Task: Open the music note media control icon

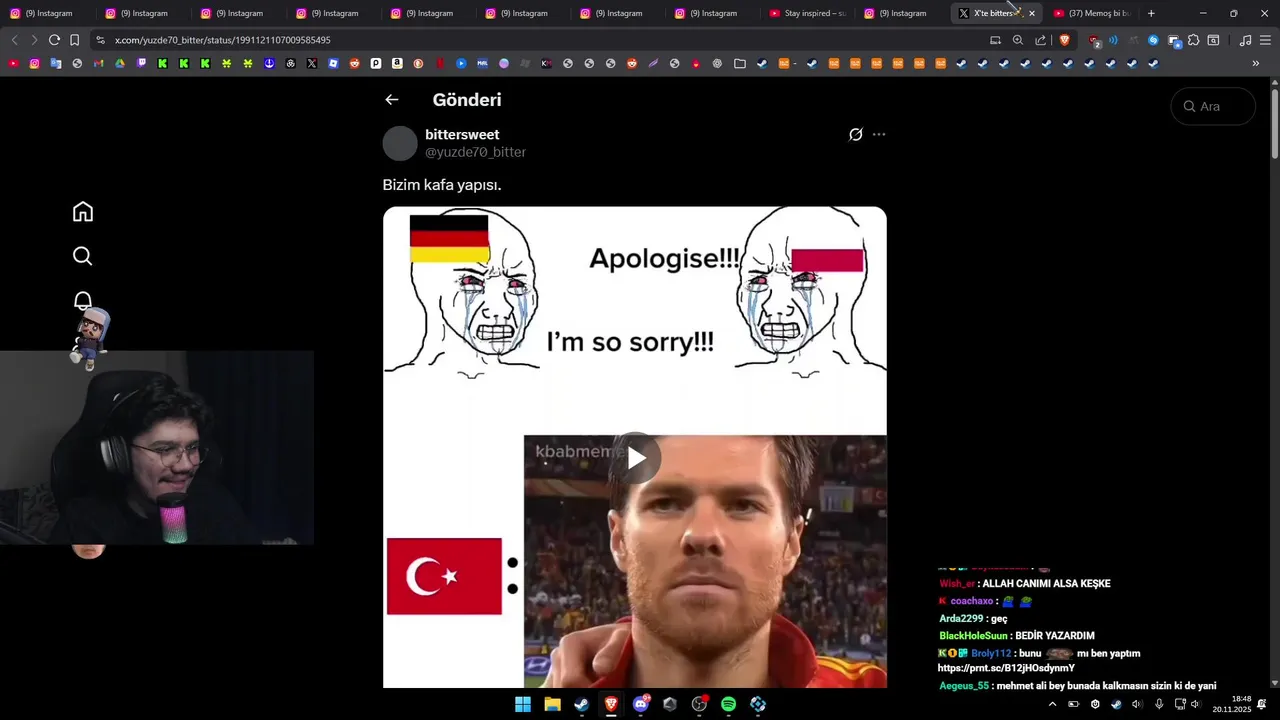Action: pyautogui.click(x=1245, y=40)
